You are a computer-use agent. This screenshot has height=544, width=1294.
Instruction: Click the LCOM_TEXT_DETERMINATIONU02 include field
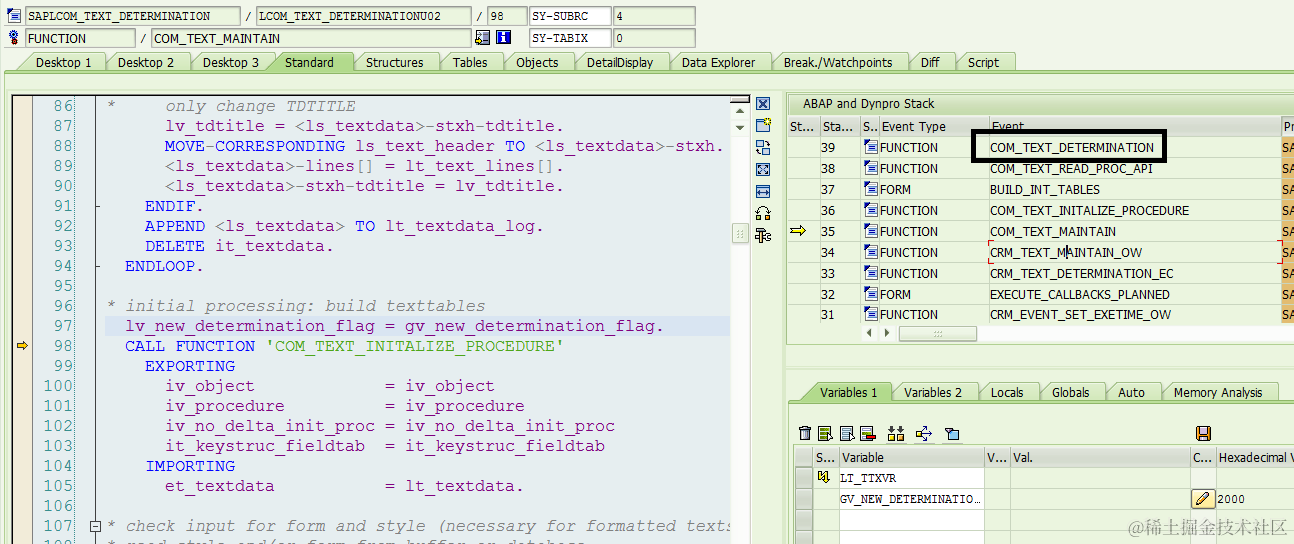coord(363,16)
